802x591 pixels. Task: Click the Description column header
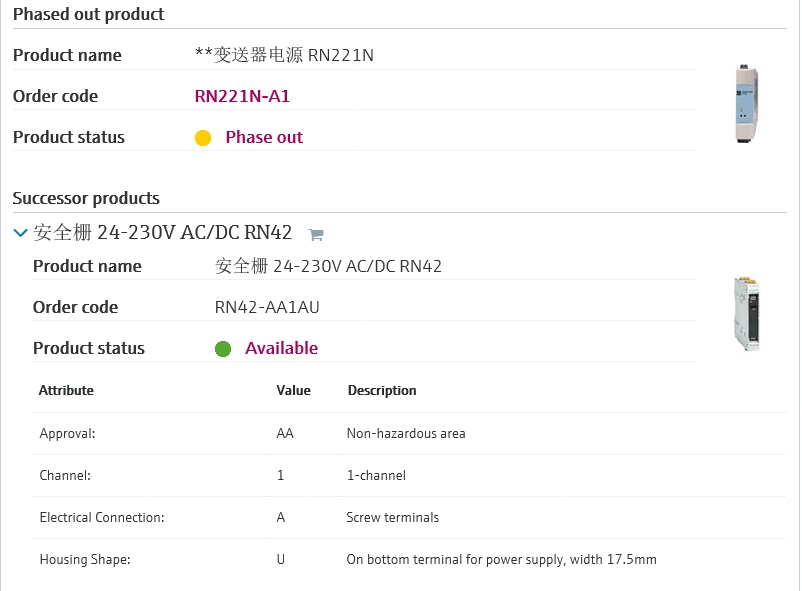(x=382, y=390)
